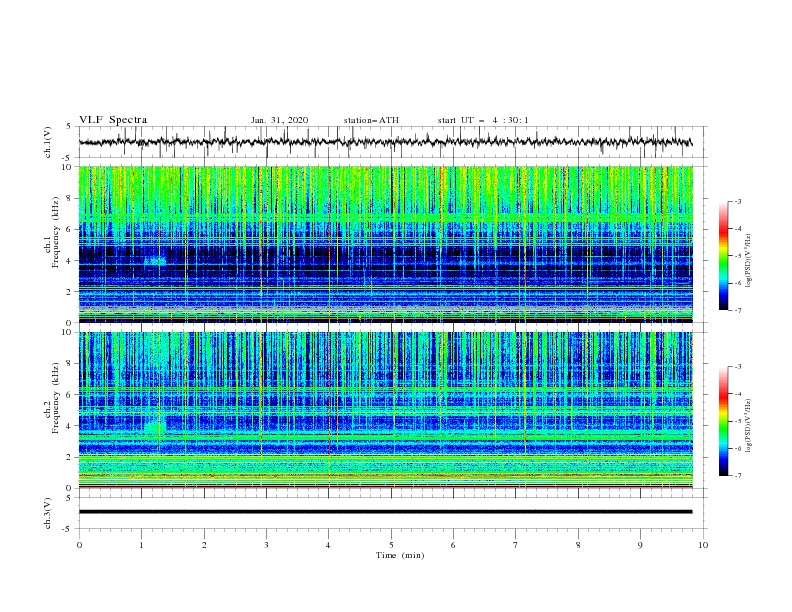The height and width of the screenshot is (612, 792).
Task: Click the "2" tick on the time axis
Action: [x=204, y=545]
